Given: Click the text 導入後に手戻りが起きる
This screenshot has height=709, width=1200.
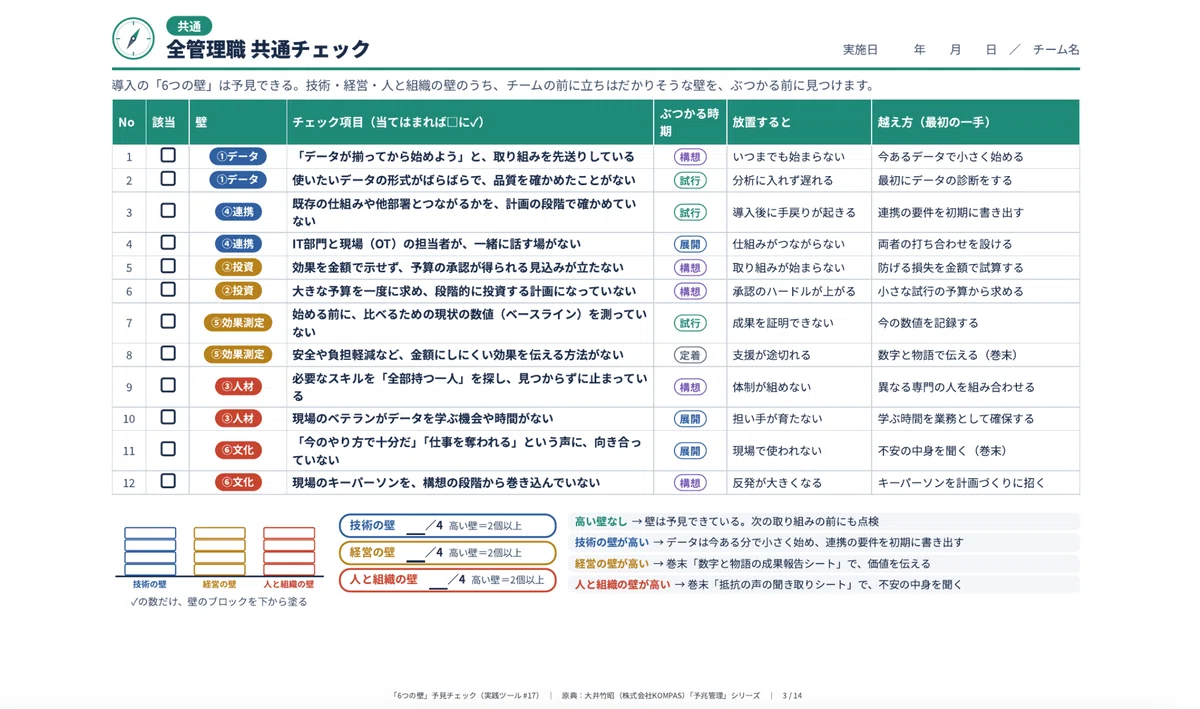Looking at the screenshot, I should click(794, 213).
